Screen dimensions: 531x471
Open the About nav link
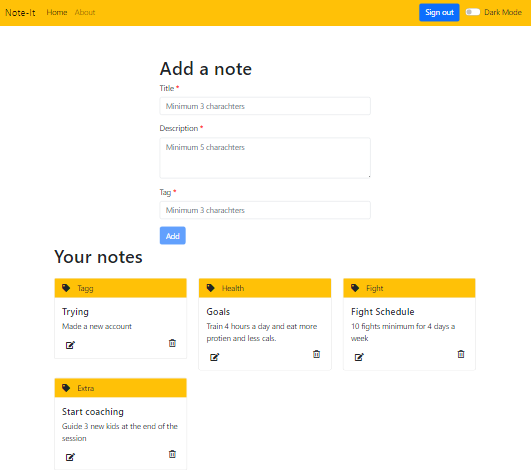coord(85,13)
